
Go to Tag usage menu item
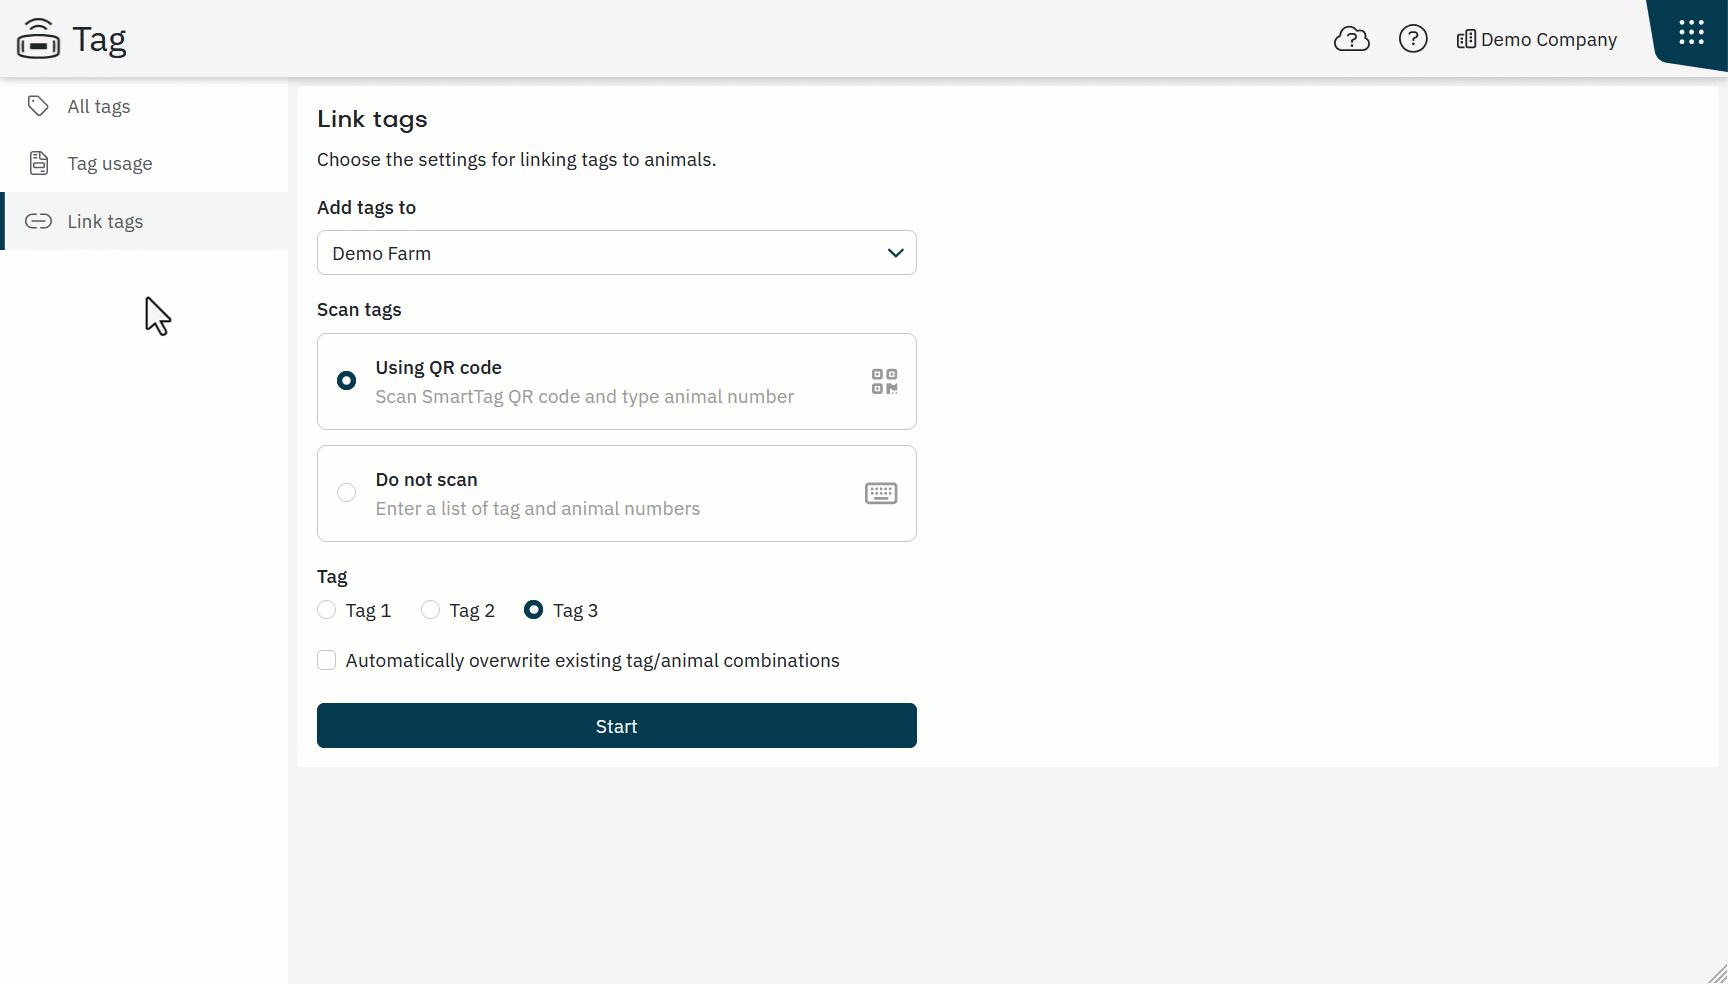pos(145,163)
